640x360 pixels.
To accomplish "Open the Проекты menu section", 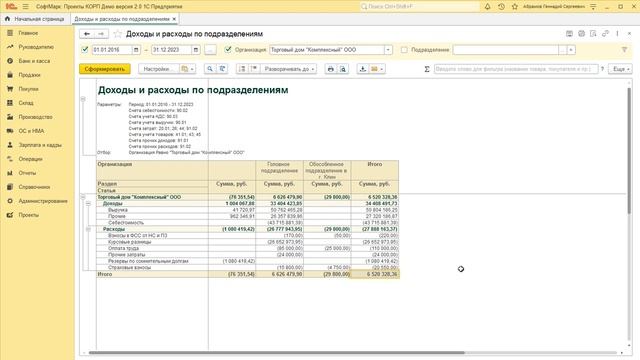I will point(29,215).
